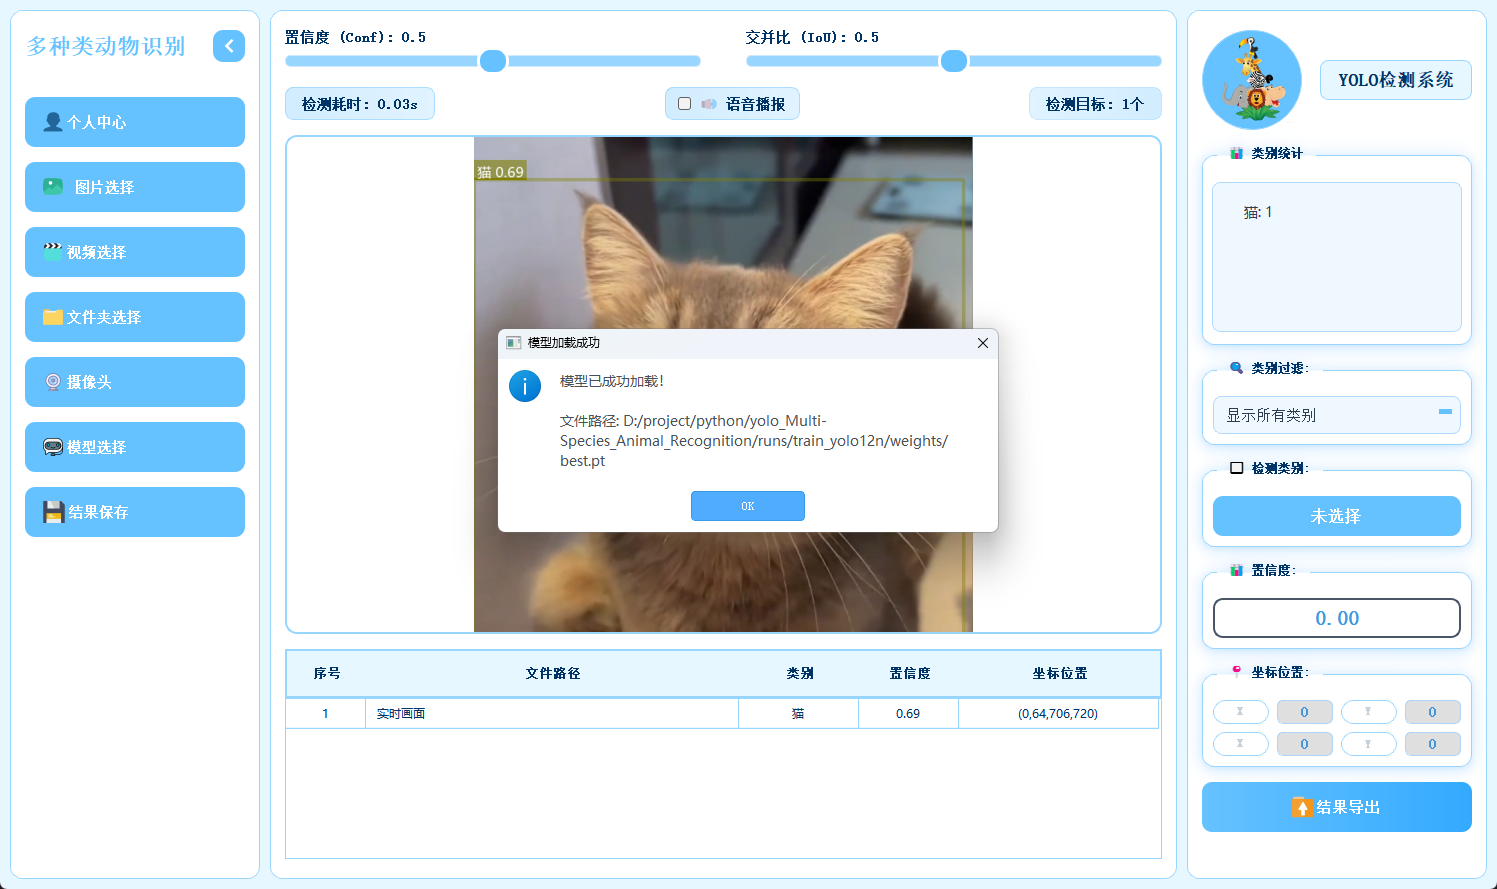Click the 多种类动物识别 sidebar title
This screenshot has height=889, width=1497.
106,46
